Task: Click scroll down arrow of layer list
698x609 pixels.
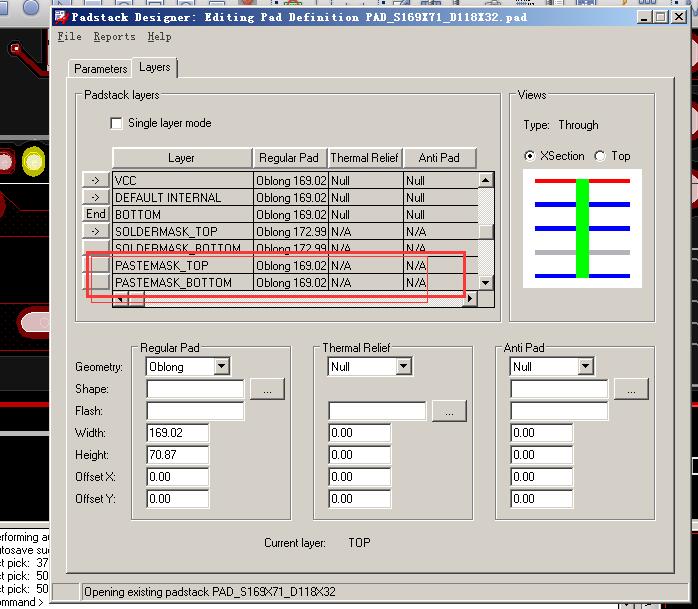Action: (485, 282)
